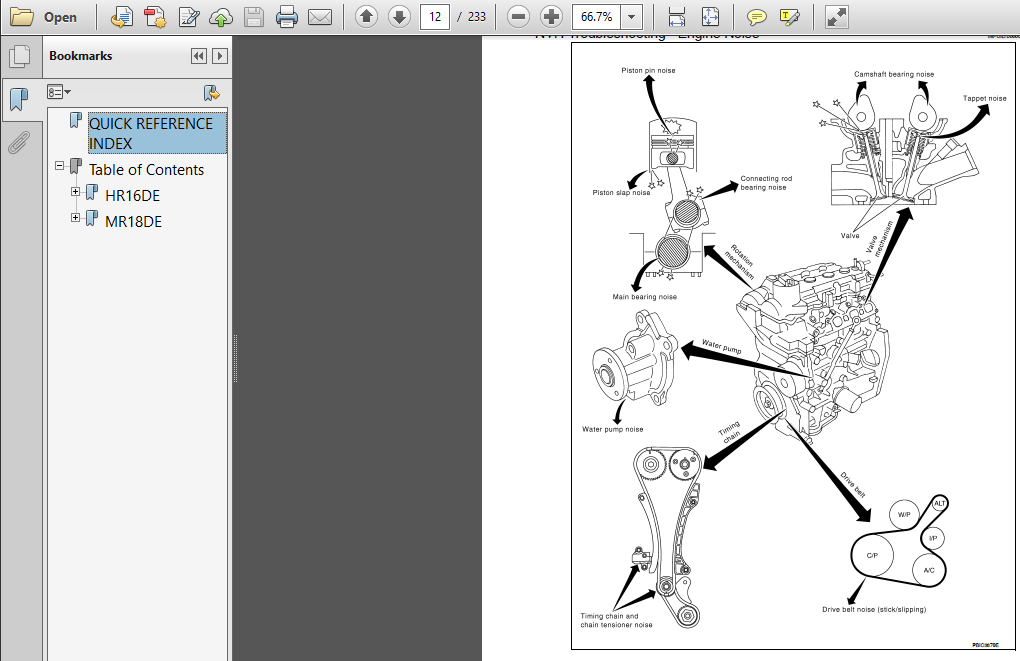
Task: Collapse the Bookmarks pane with double arrow
Action: (x=199, y=56)
